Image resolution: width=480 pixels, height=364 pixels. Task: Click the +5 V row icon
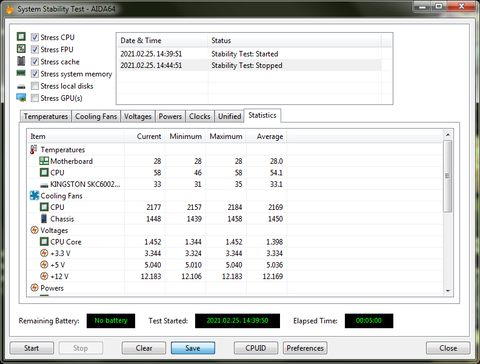[x=44, y=265]
